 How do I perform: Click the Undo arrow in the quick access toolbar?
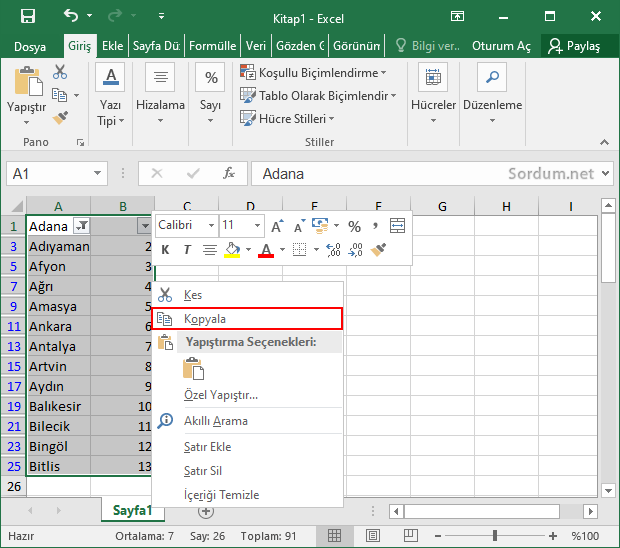point(70,17)
